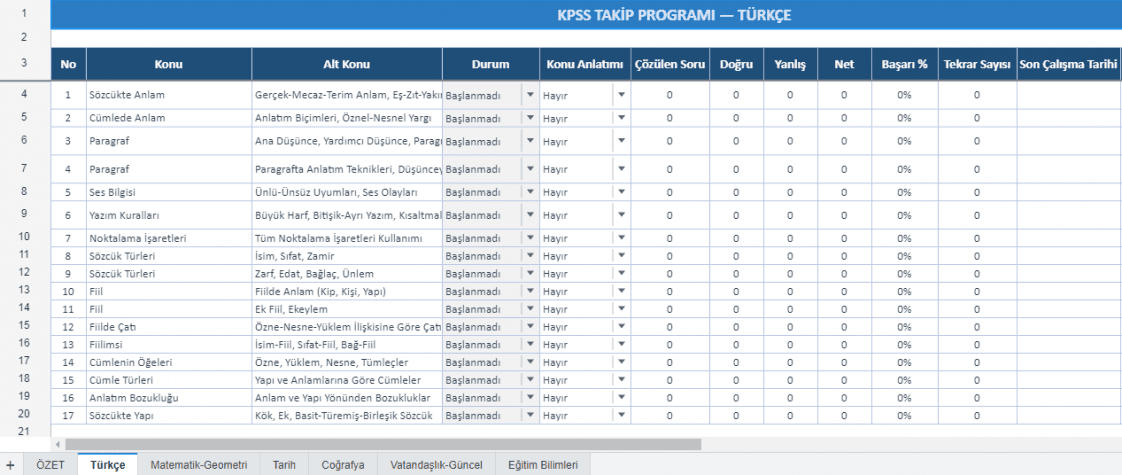Open Konu Anlatımı dropdown for Cümlede Anlam
Screen dimensions: 1122x475
[x=621, y=117]
